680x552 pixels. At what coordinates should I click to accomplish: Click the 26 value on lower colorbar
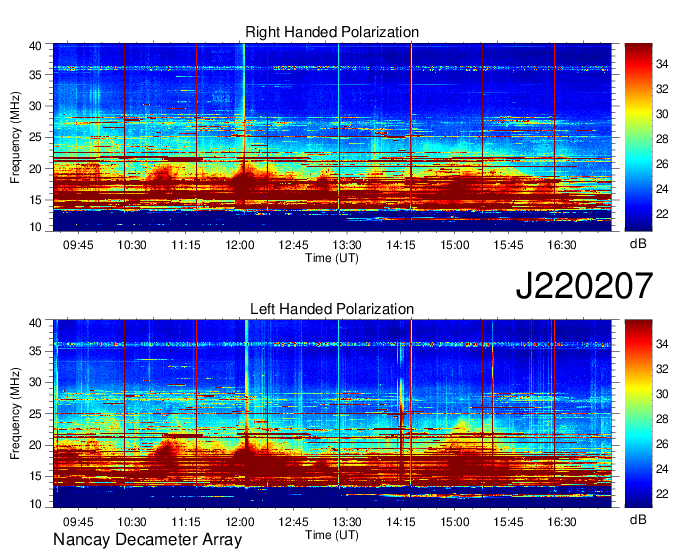[x=662, y=444]
